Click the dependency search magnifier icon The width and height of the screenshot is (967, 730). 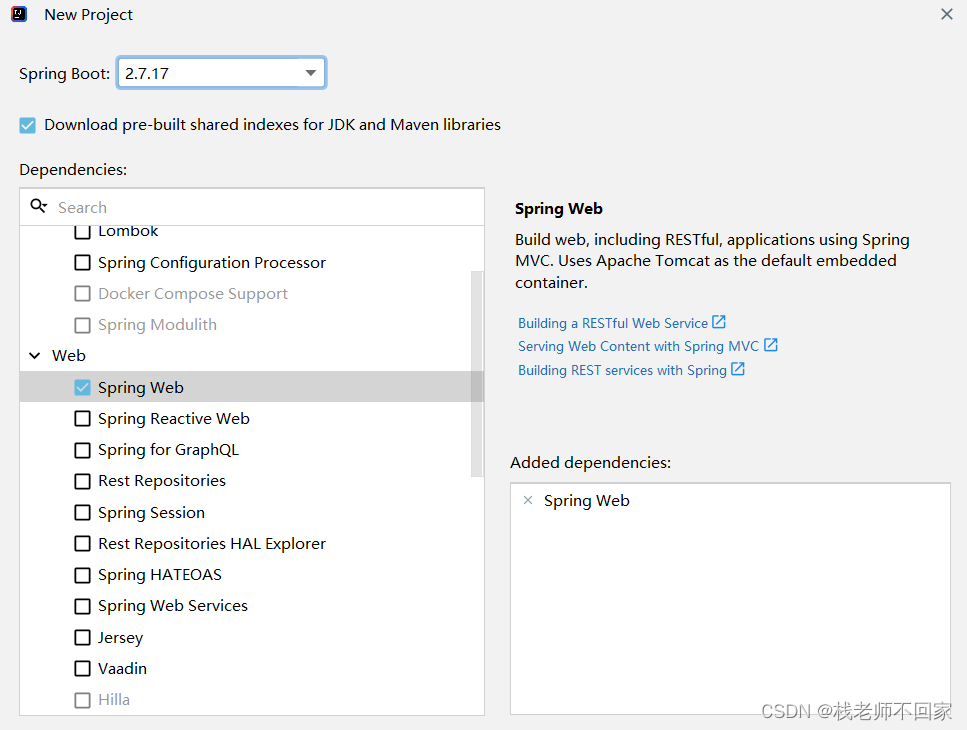(x=38, y=207)
